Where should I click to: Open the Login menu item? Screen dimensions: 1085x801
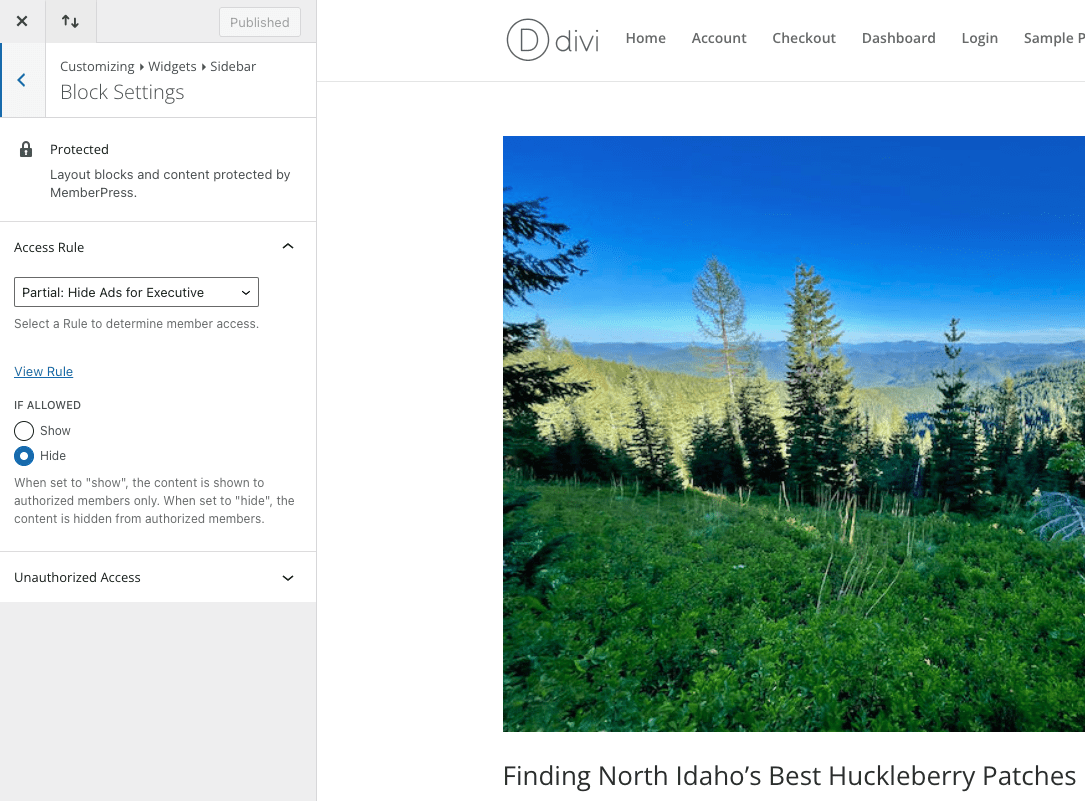coord(979,38)
